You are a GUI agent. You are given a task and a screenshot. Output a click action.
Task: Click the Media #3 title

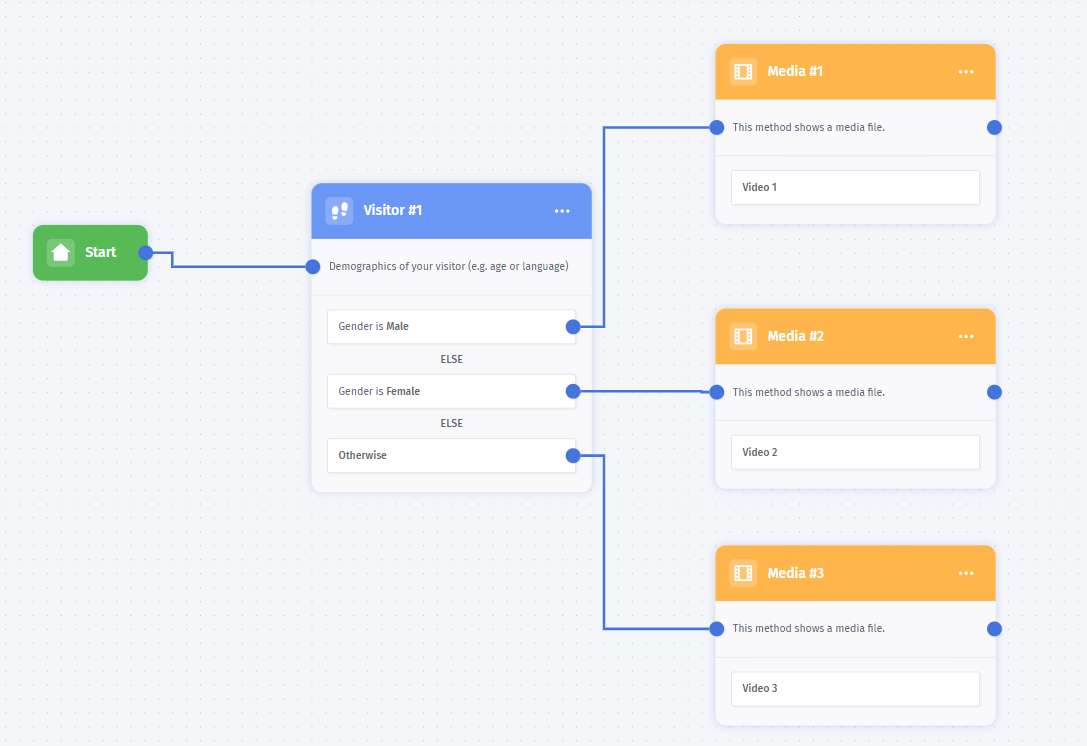click(x=795, y=573)
